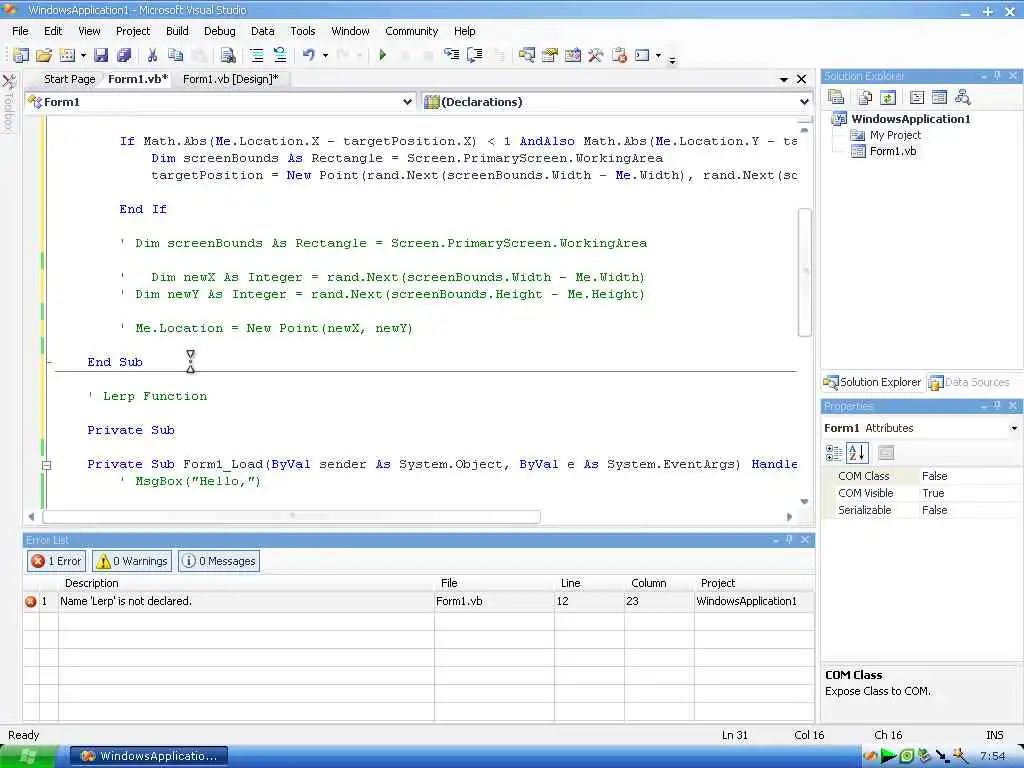Click the Save All icon

[x=123, y=56]
